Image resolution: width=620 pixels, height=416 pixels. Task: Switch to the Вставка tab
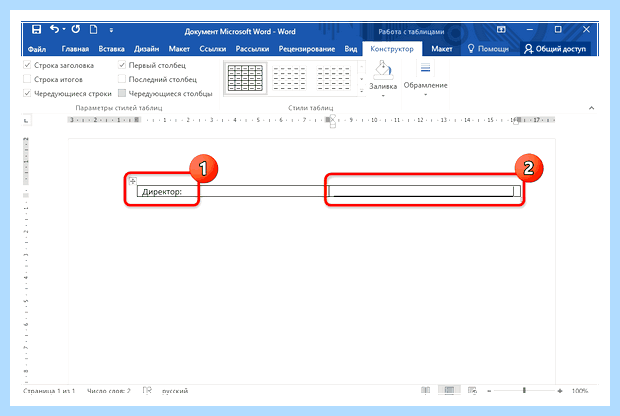click(112, 49)
